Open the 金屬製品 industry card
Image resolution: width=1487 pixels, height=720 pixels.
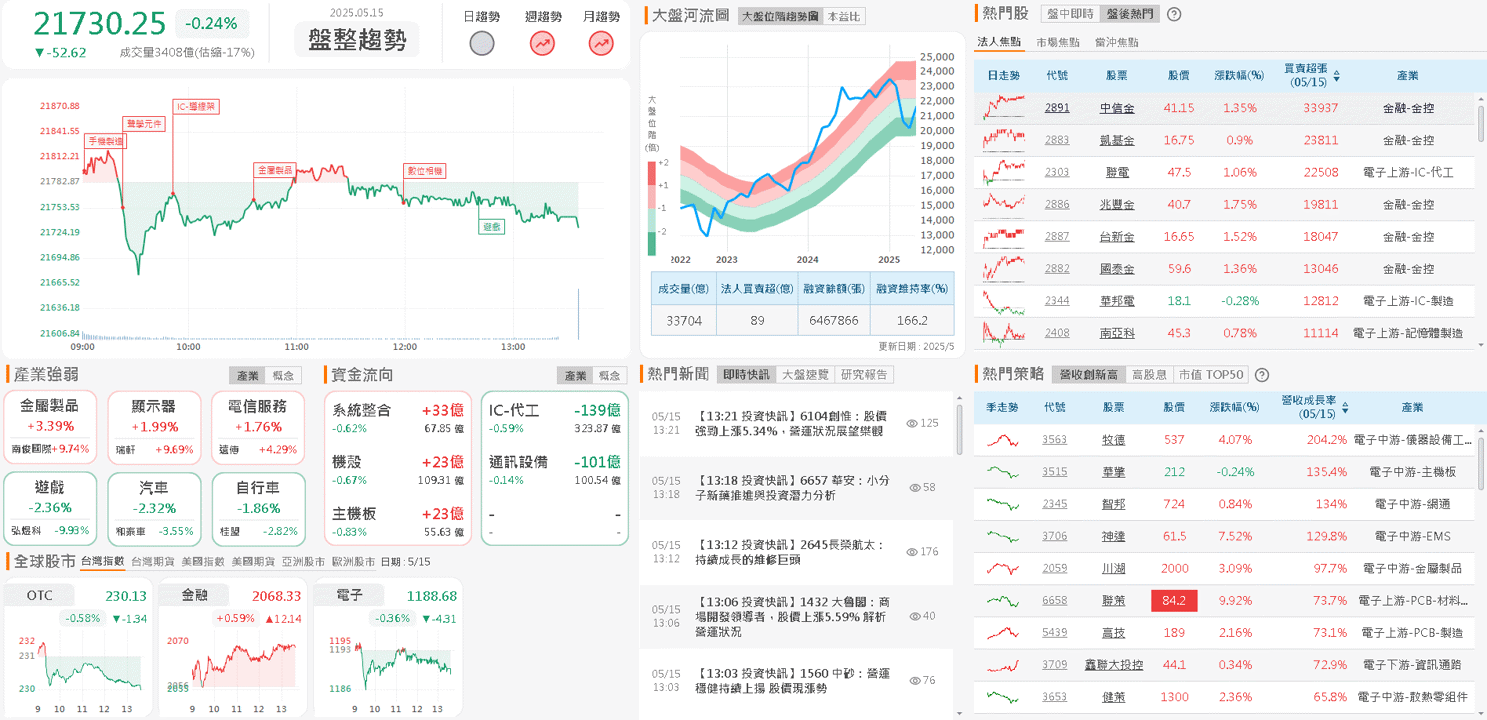[49, 427]
